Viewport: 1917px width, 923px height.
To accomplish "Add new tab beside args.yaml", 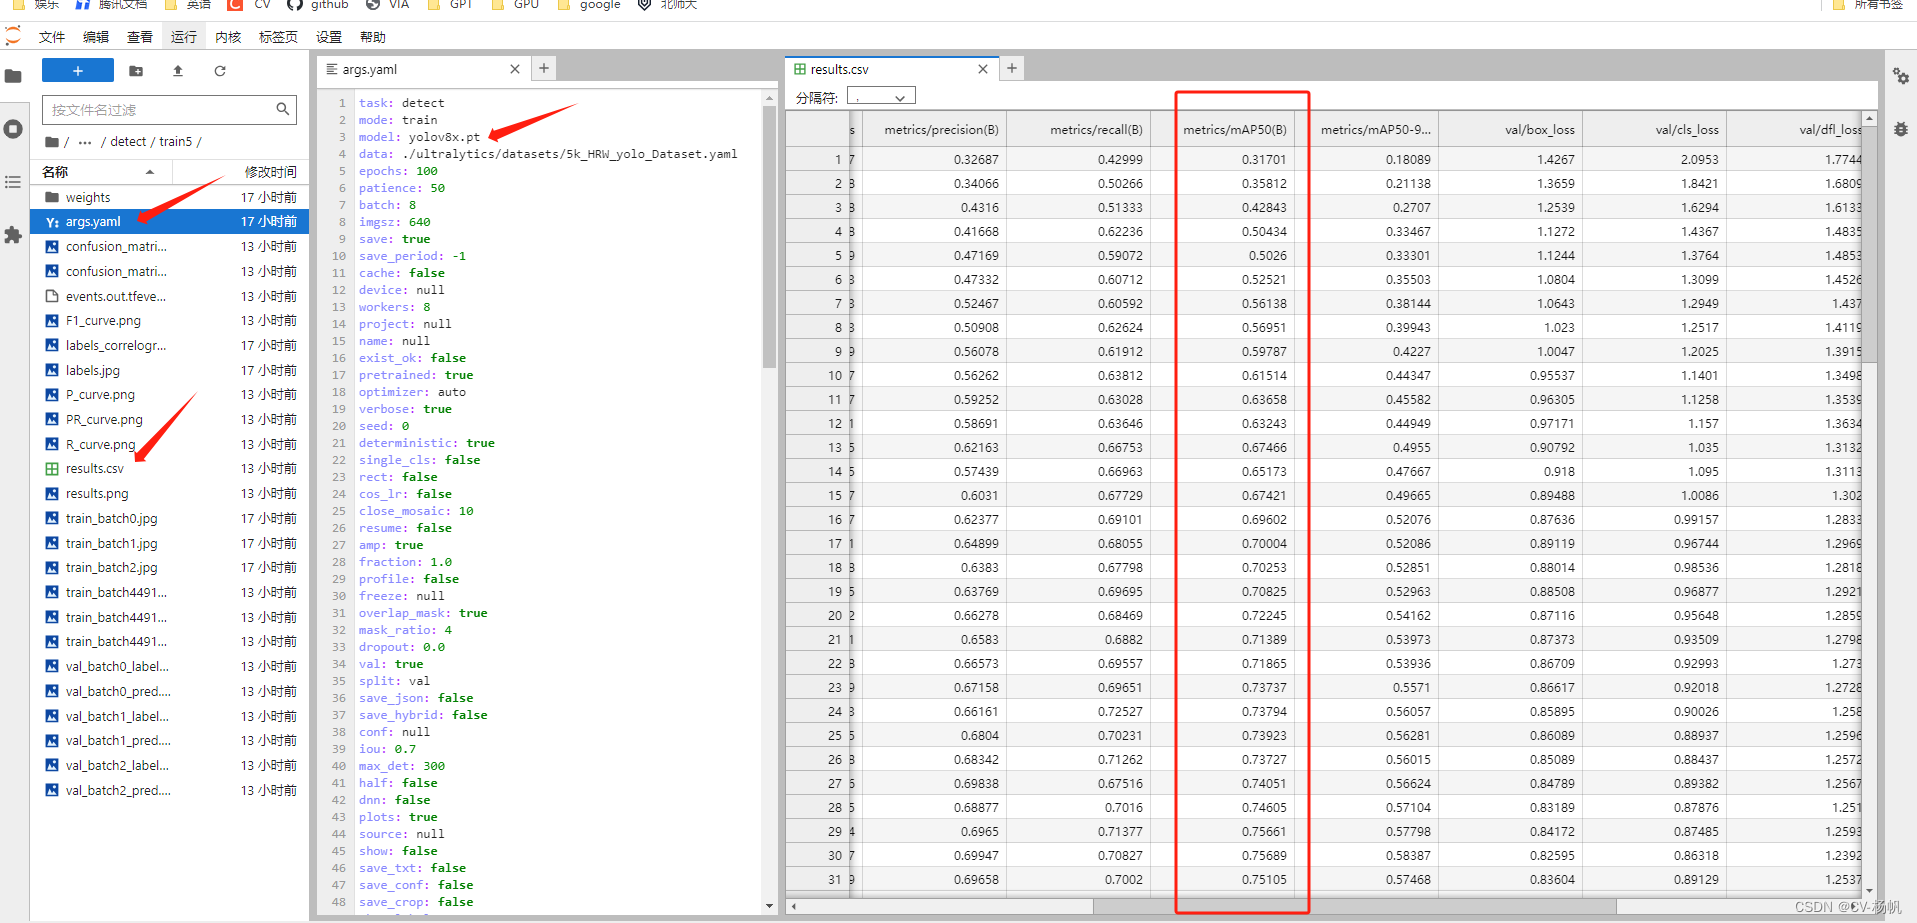I will (544, 68).
